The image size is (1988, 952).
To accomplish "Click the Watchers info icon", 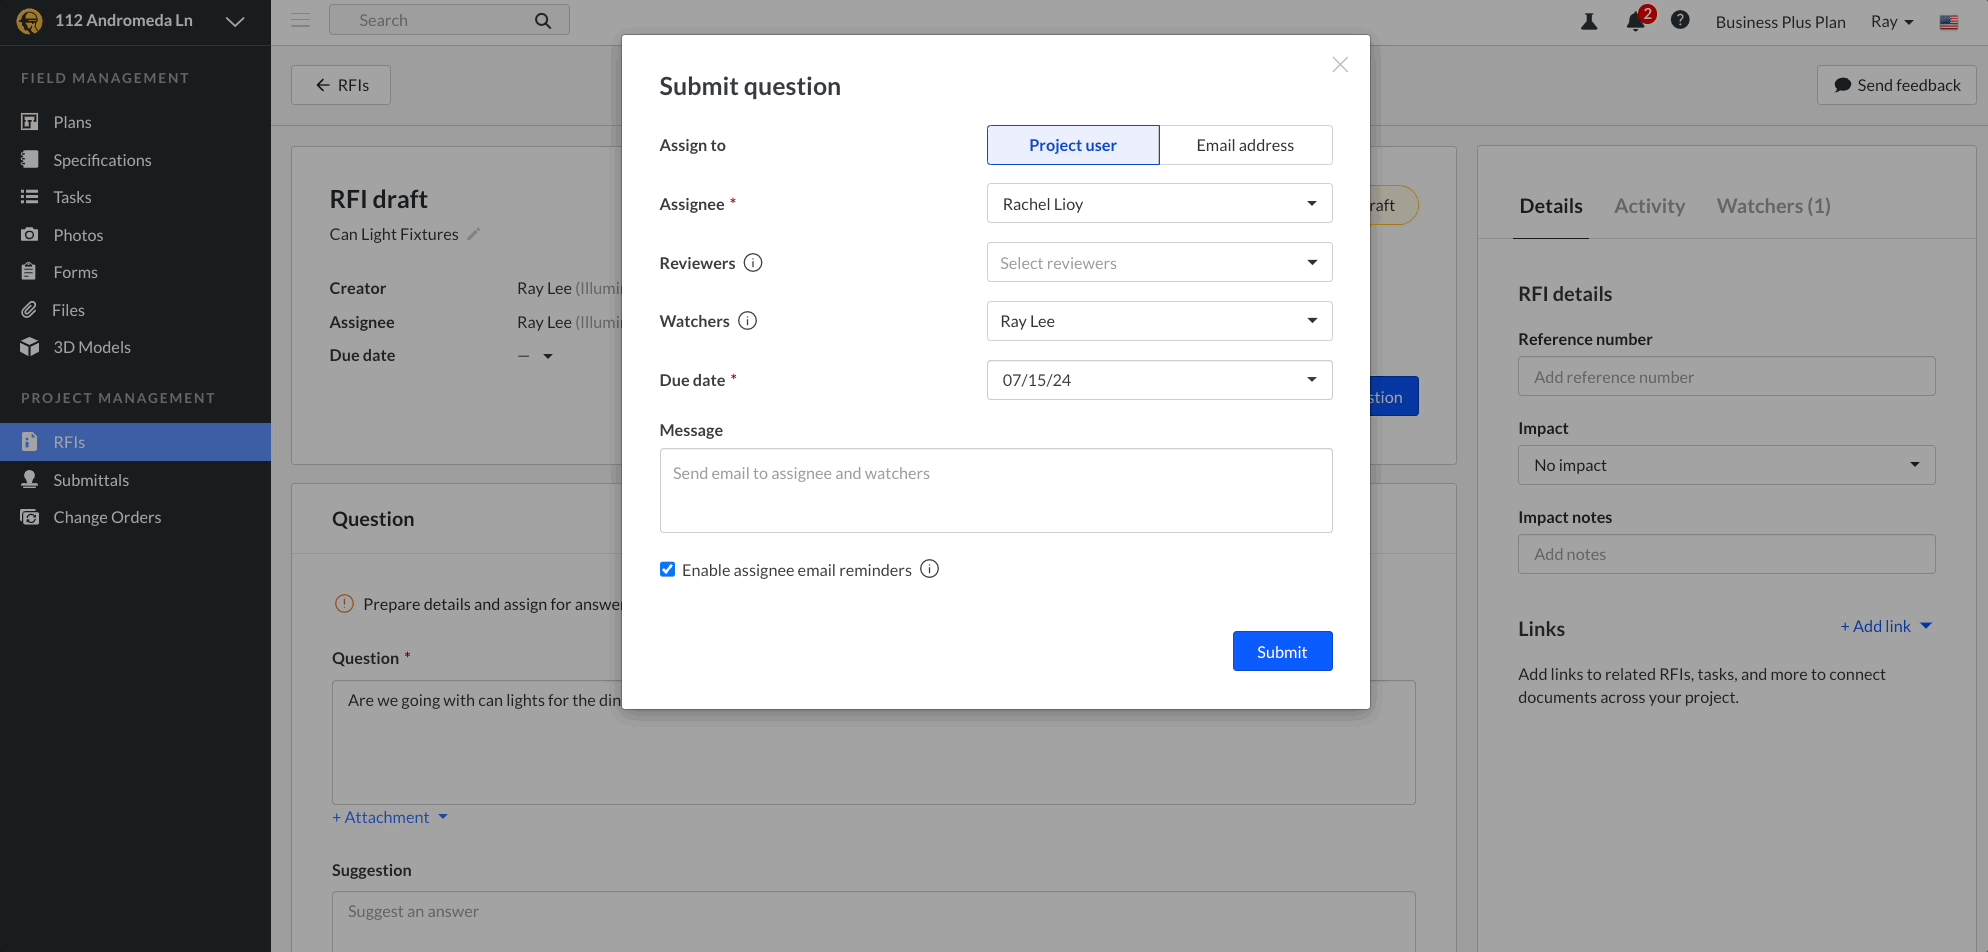I will click(747, 320).
